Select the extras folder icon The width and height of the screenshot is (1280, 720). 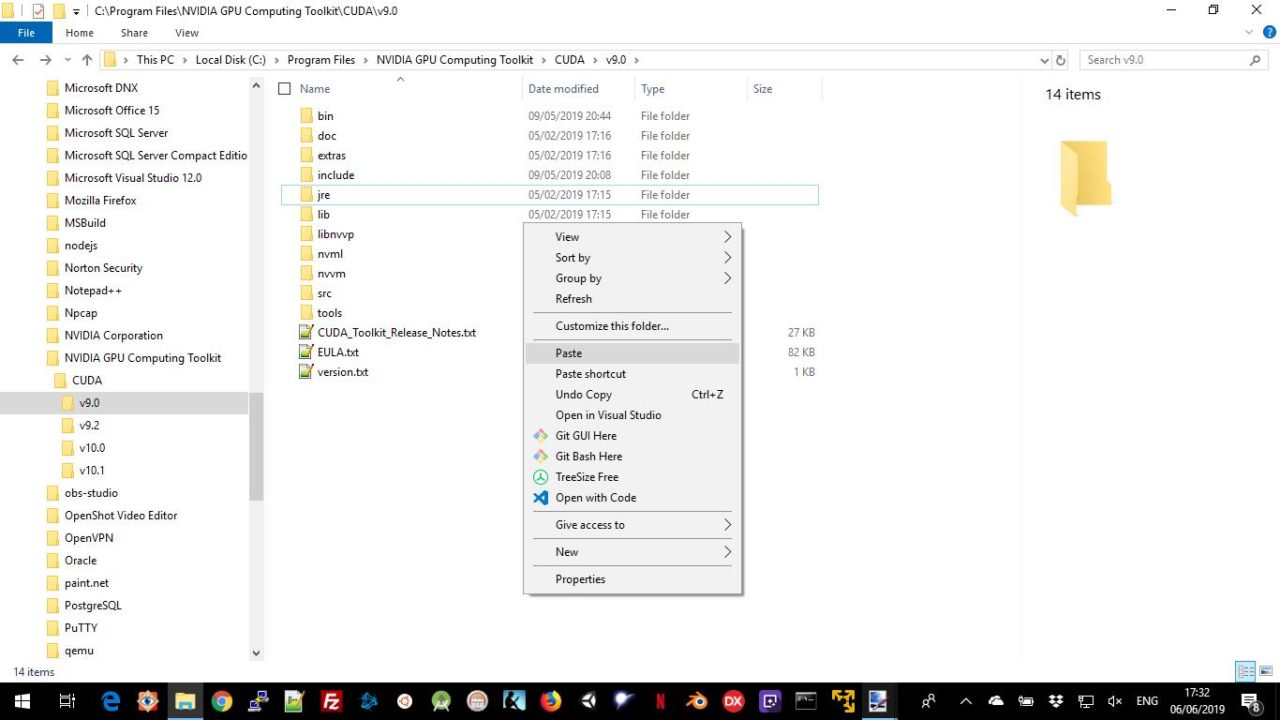click(307, 155)
